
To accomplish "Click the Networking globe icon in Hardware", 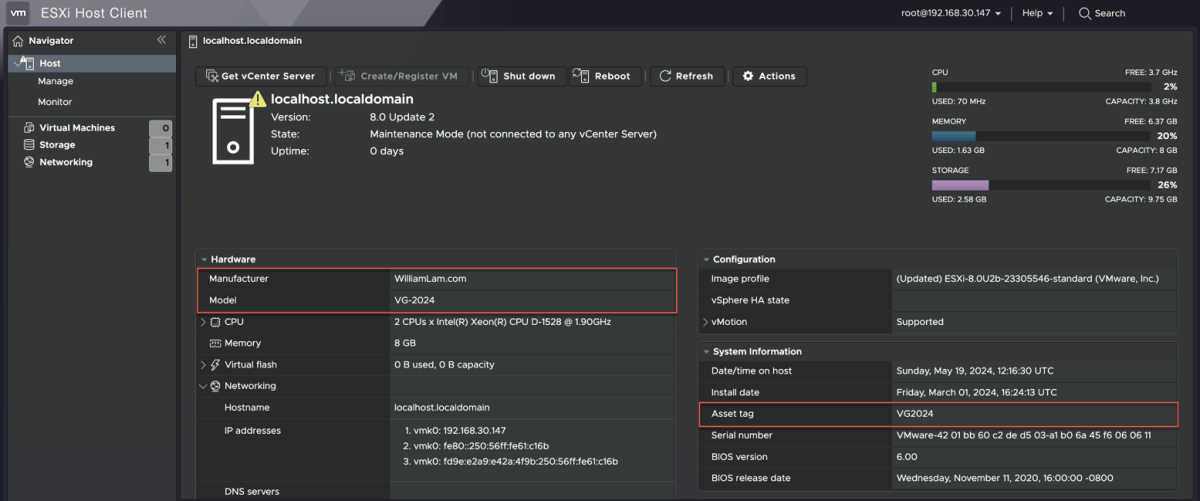I will tap(215, 386).
